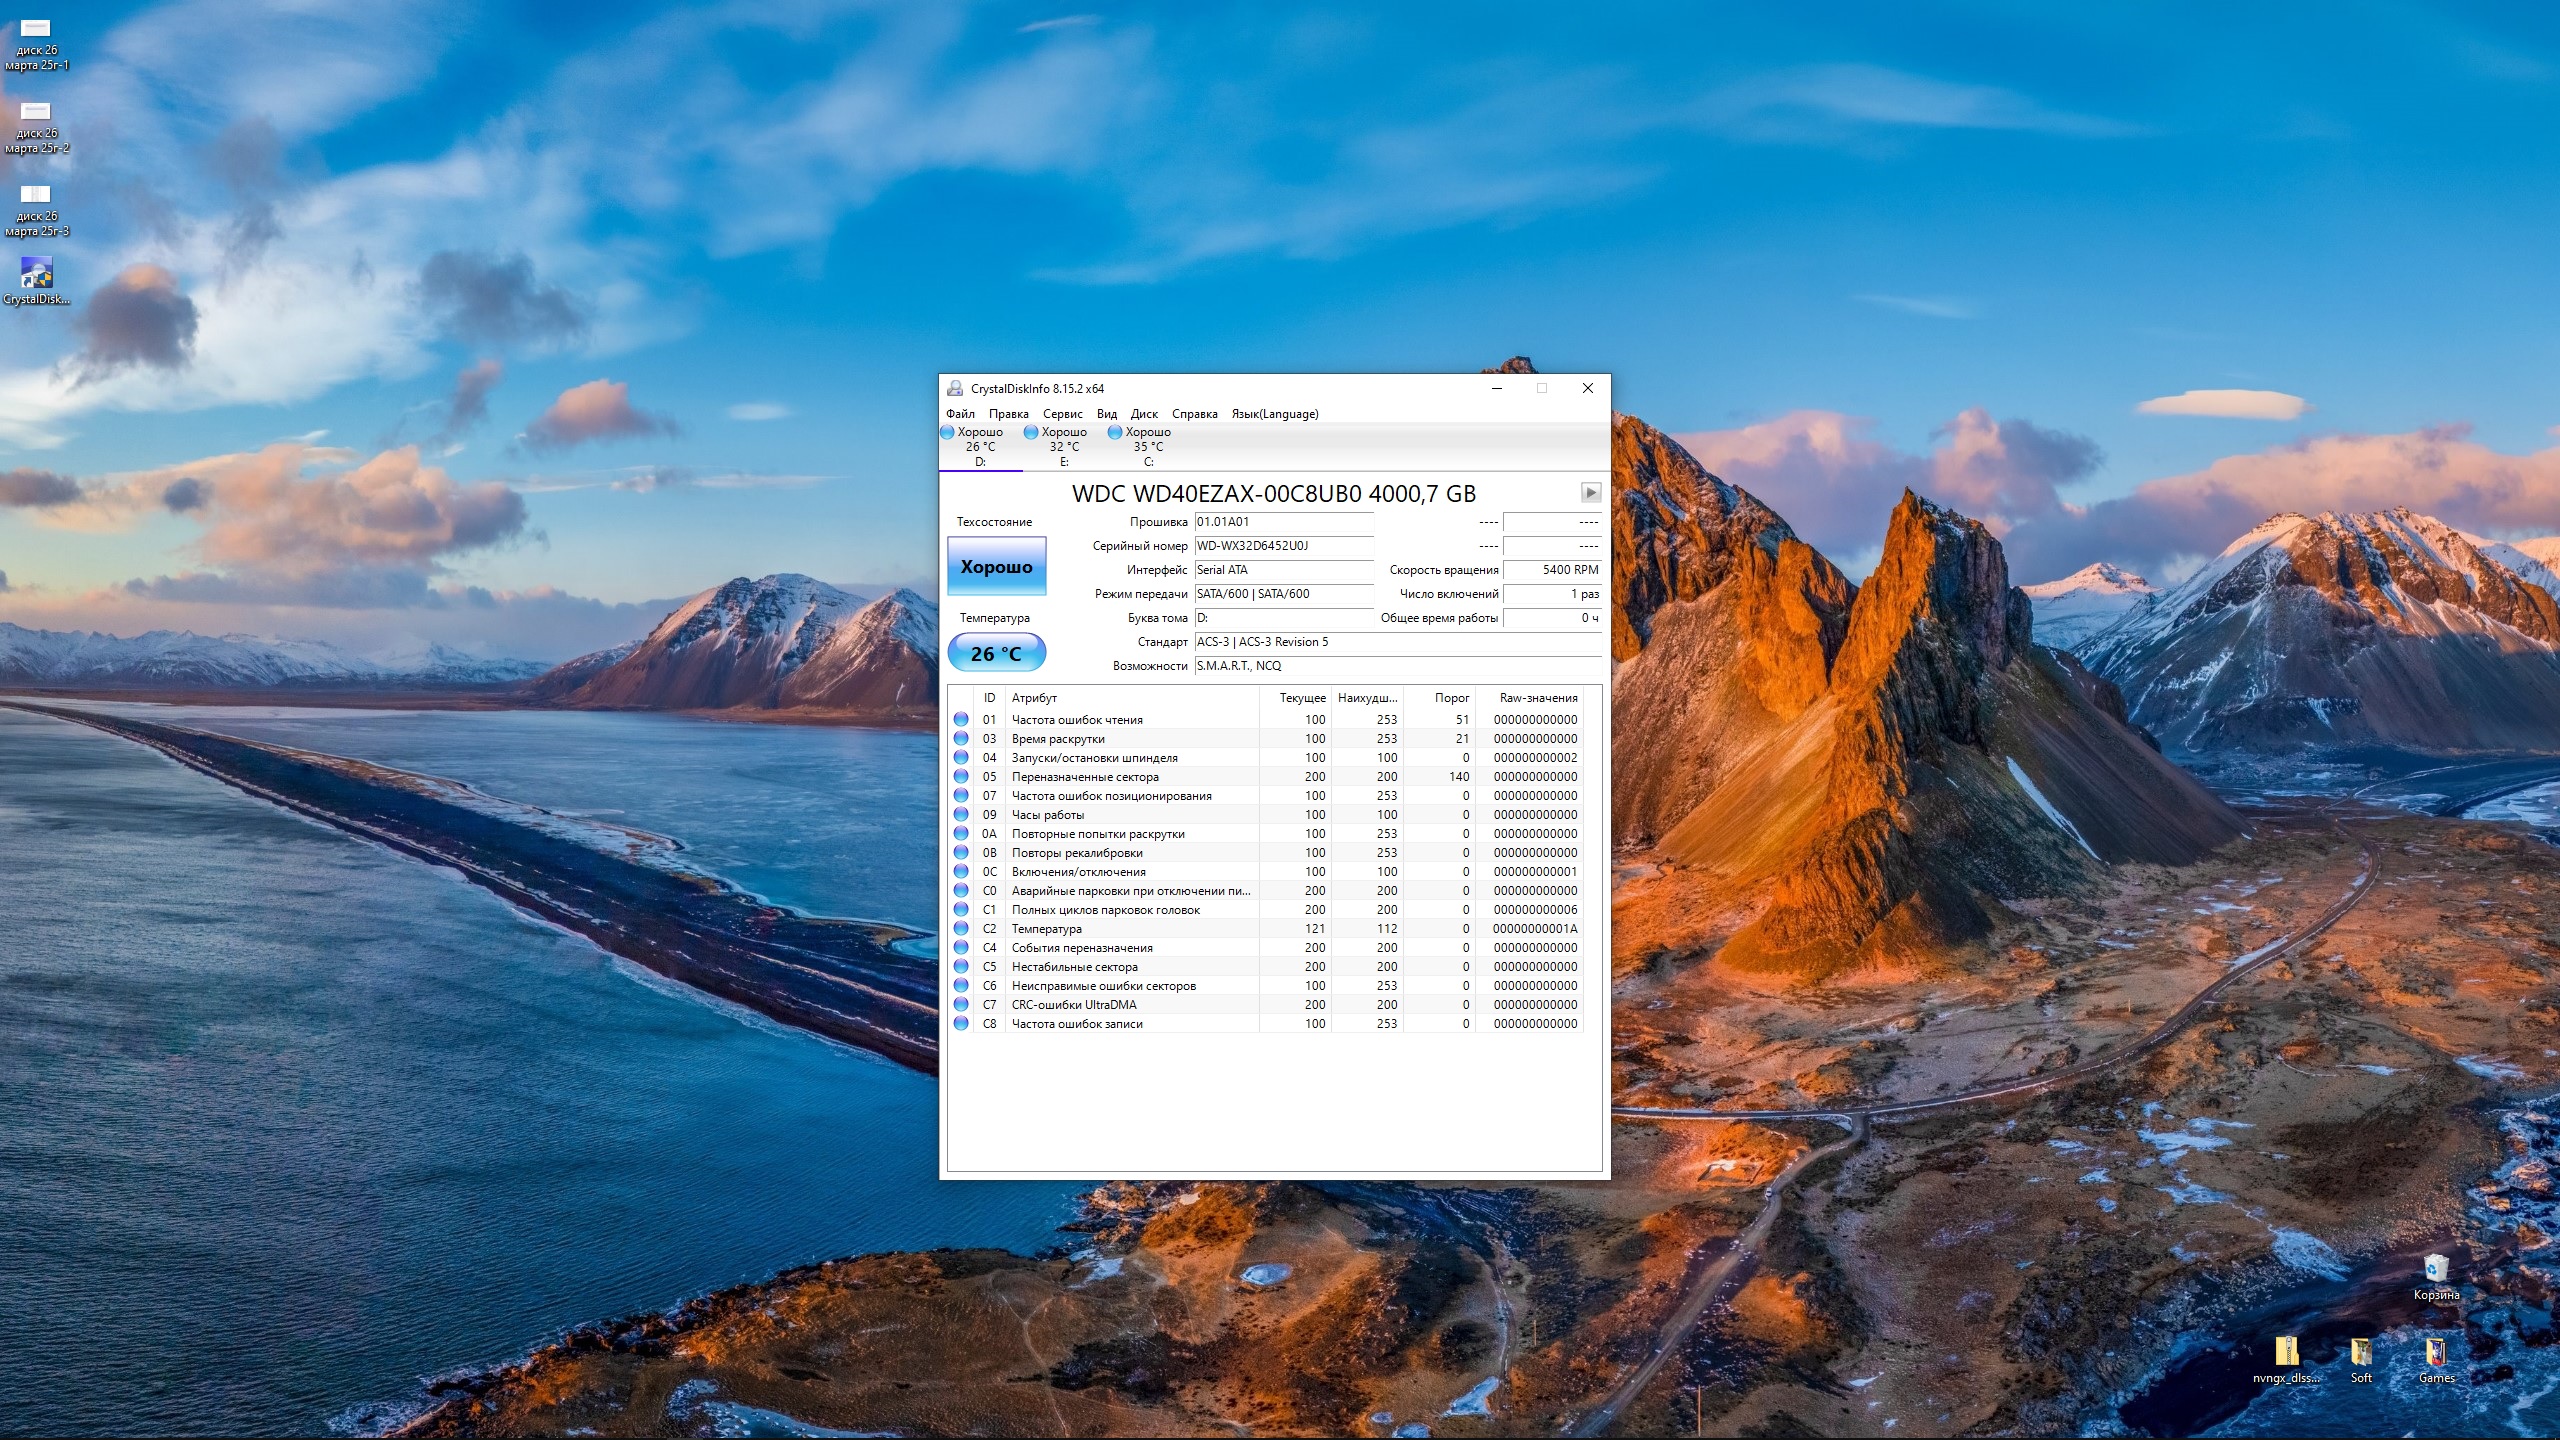Screen dimensions: 2560x1440
Task: Open the Диск menu
Action: pos(1144,414)
